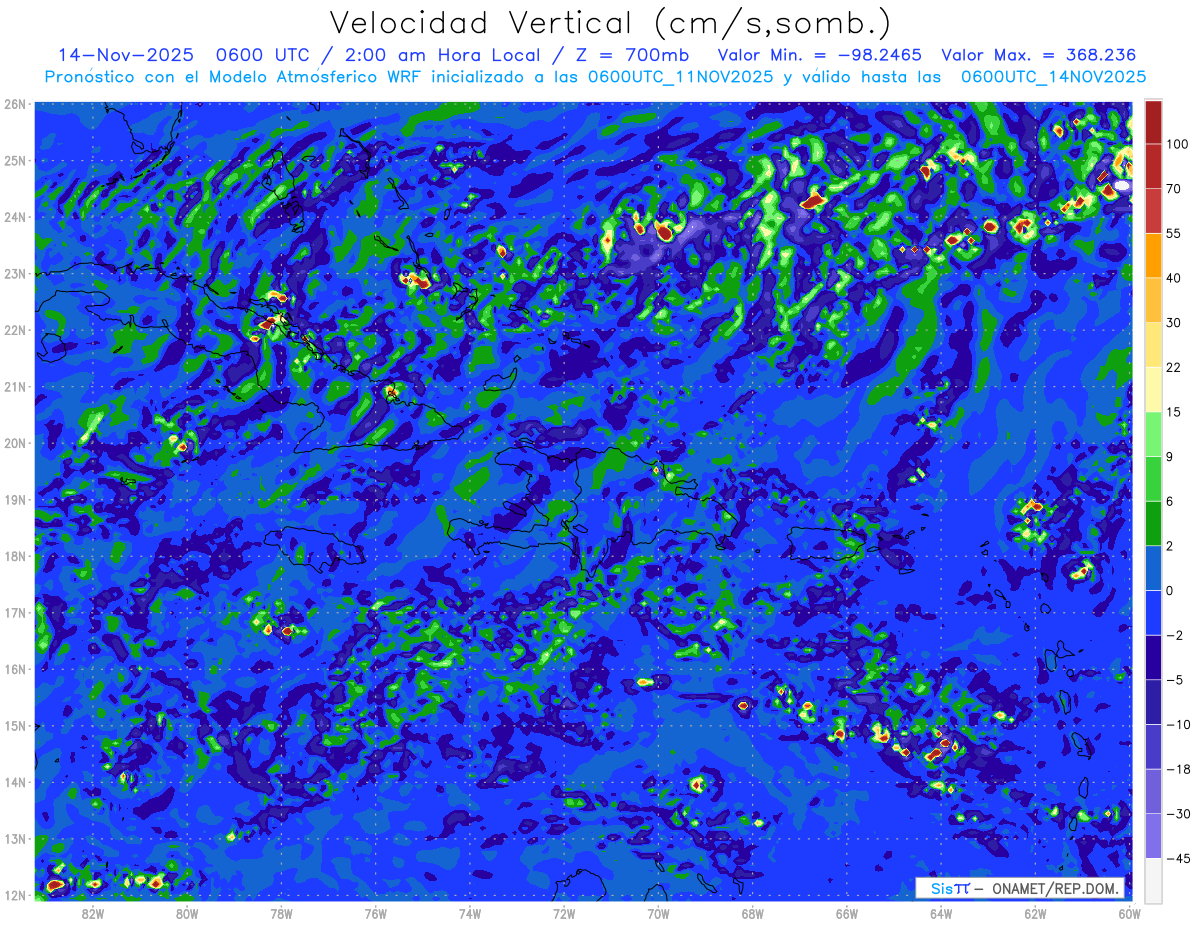Screen dimensions: 1200x927
Task: Click the 'ONAMET/REP.DOM.' credit label
Action: (1054, 888)
